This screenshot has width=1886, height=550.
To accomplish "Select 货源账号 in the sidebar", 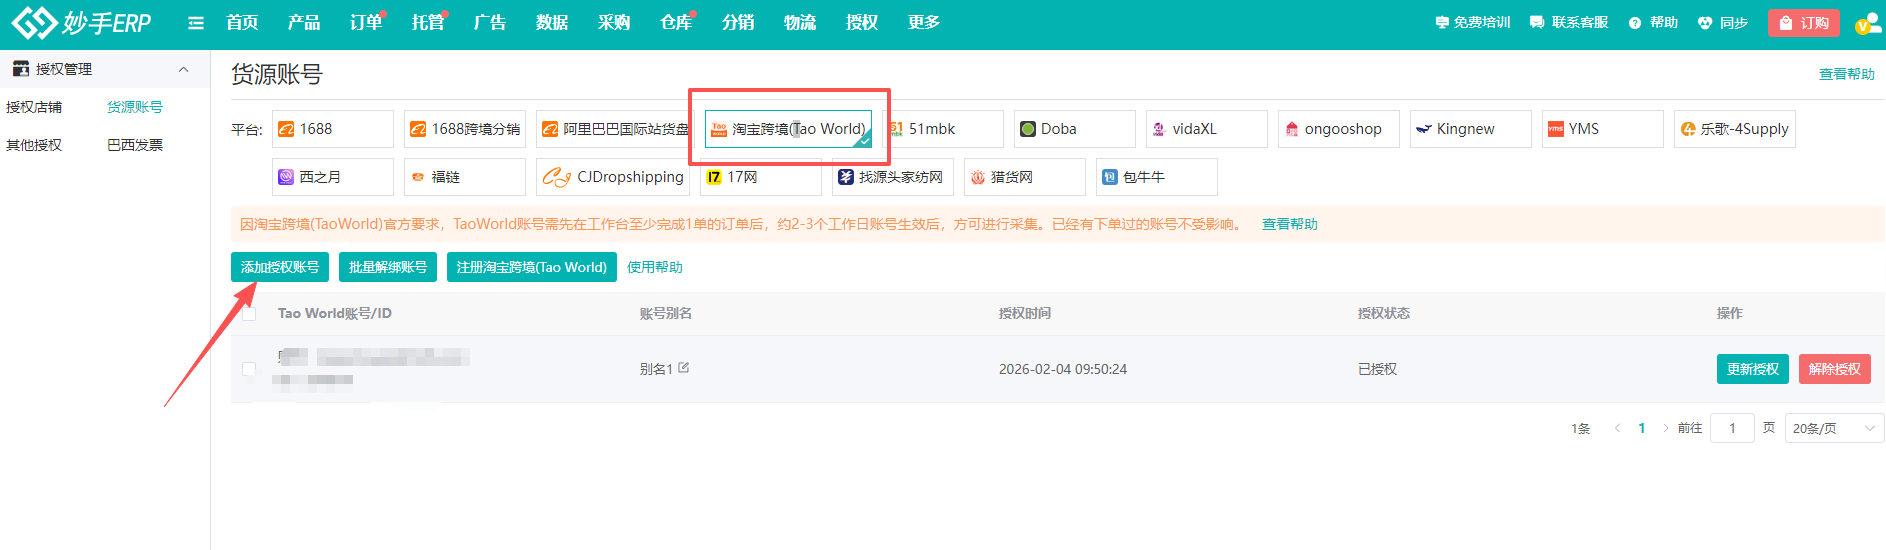I will pos(135,107).
